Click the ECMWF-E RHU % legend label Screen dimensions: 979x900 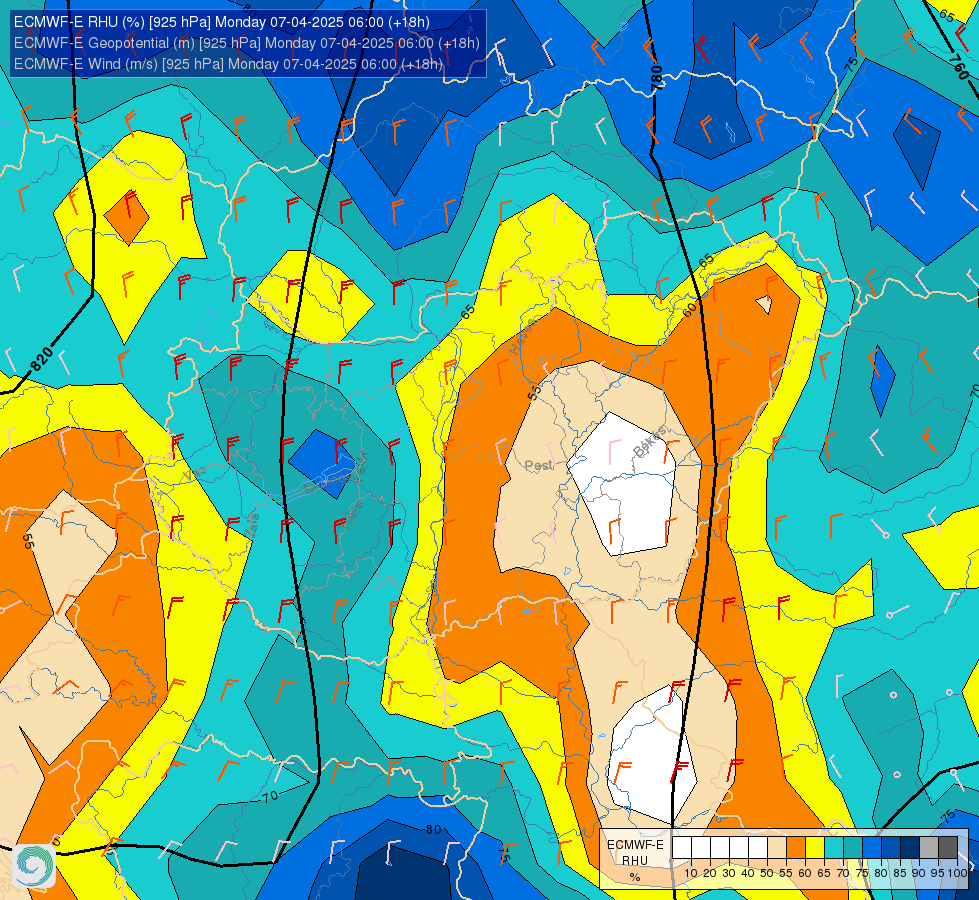(x=636, y=860)
